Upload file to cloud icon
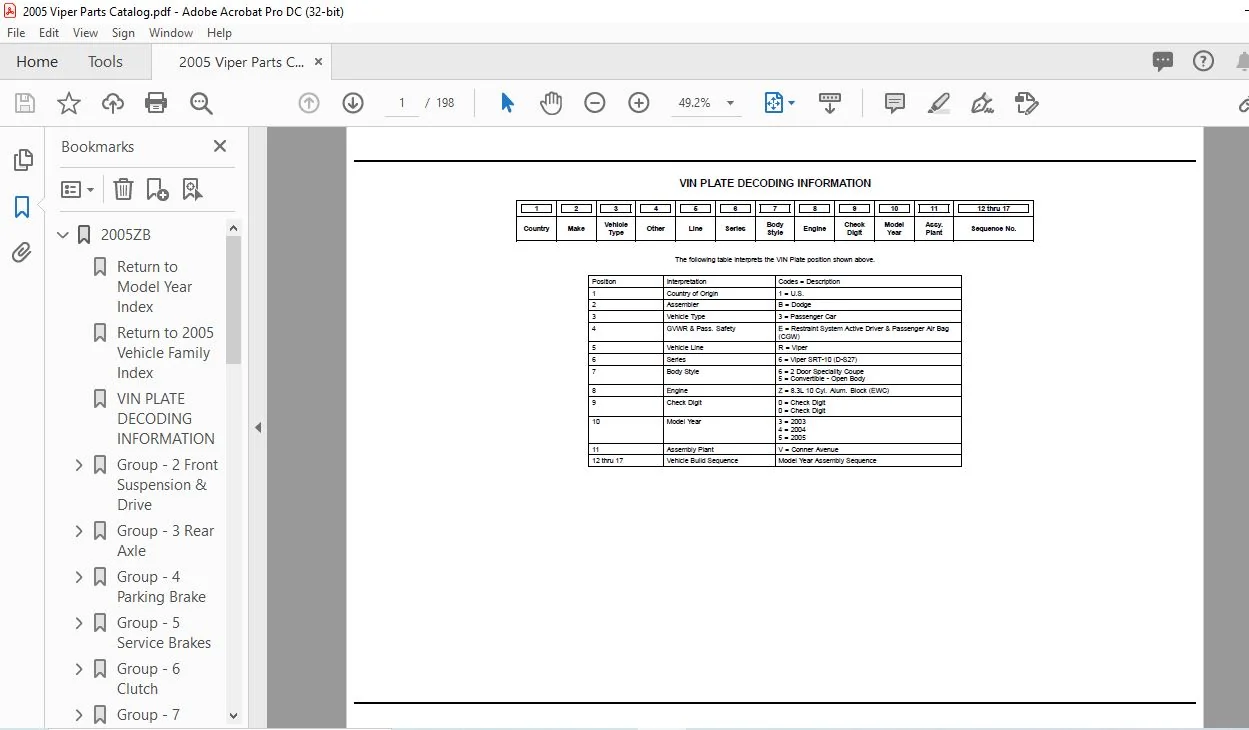The image size is (1249, 730). click(x=112, y=103)
